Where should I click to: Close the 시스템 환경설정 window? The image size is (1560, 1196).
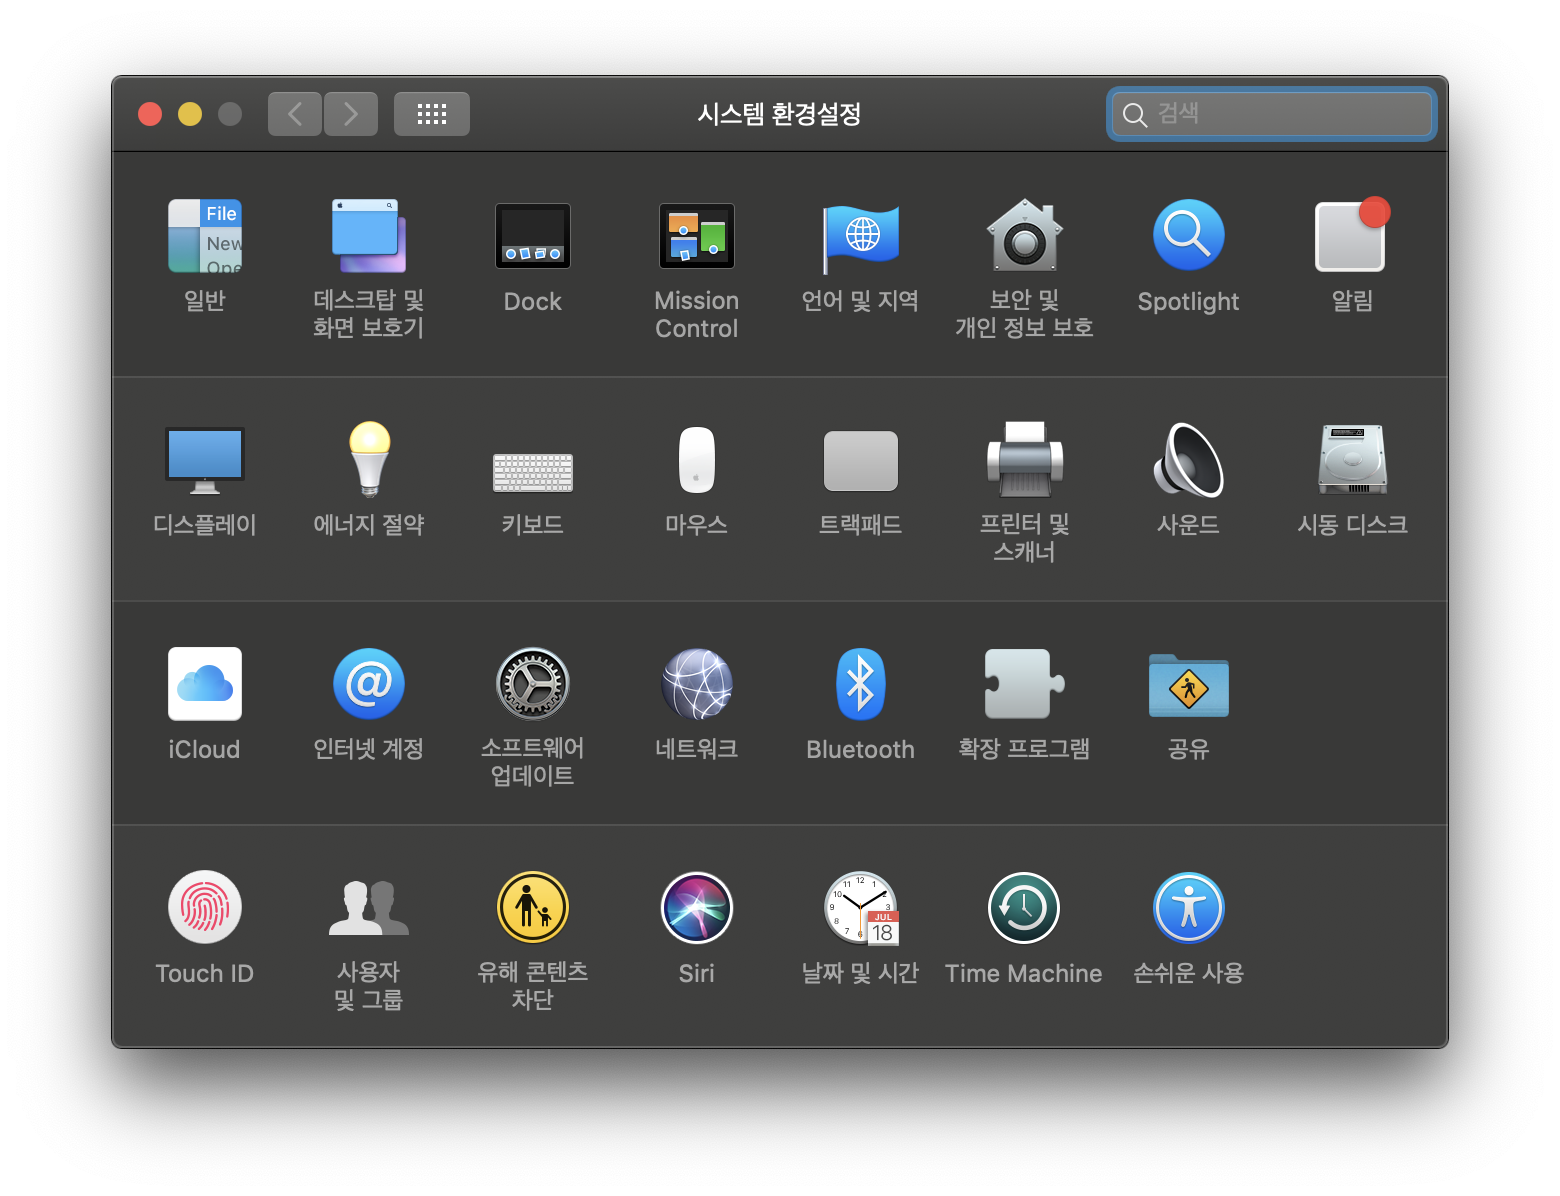click(150, 114)
